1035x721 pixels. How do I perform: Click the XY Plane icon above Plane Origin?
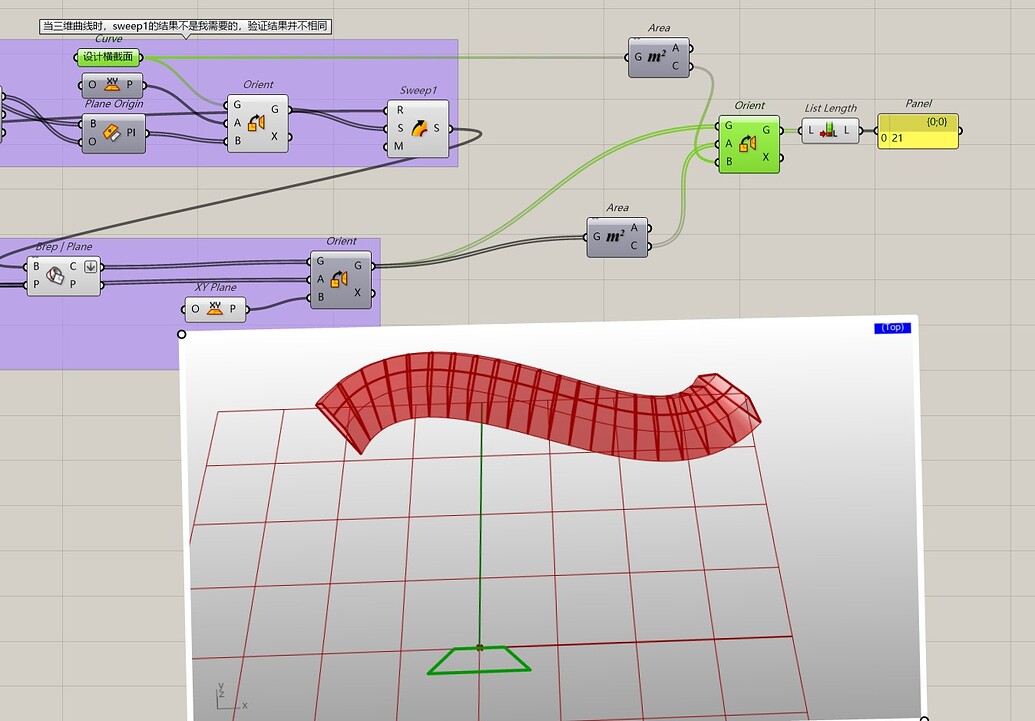point(112,85)
